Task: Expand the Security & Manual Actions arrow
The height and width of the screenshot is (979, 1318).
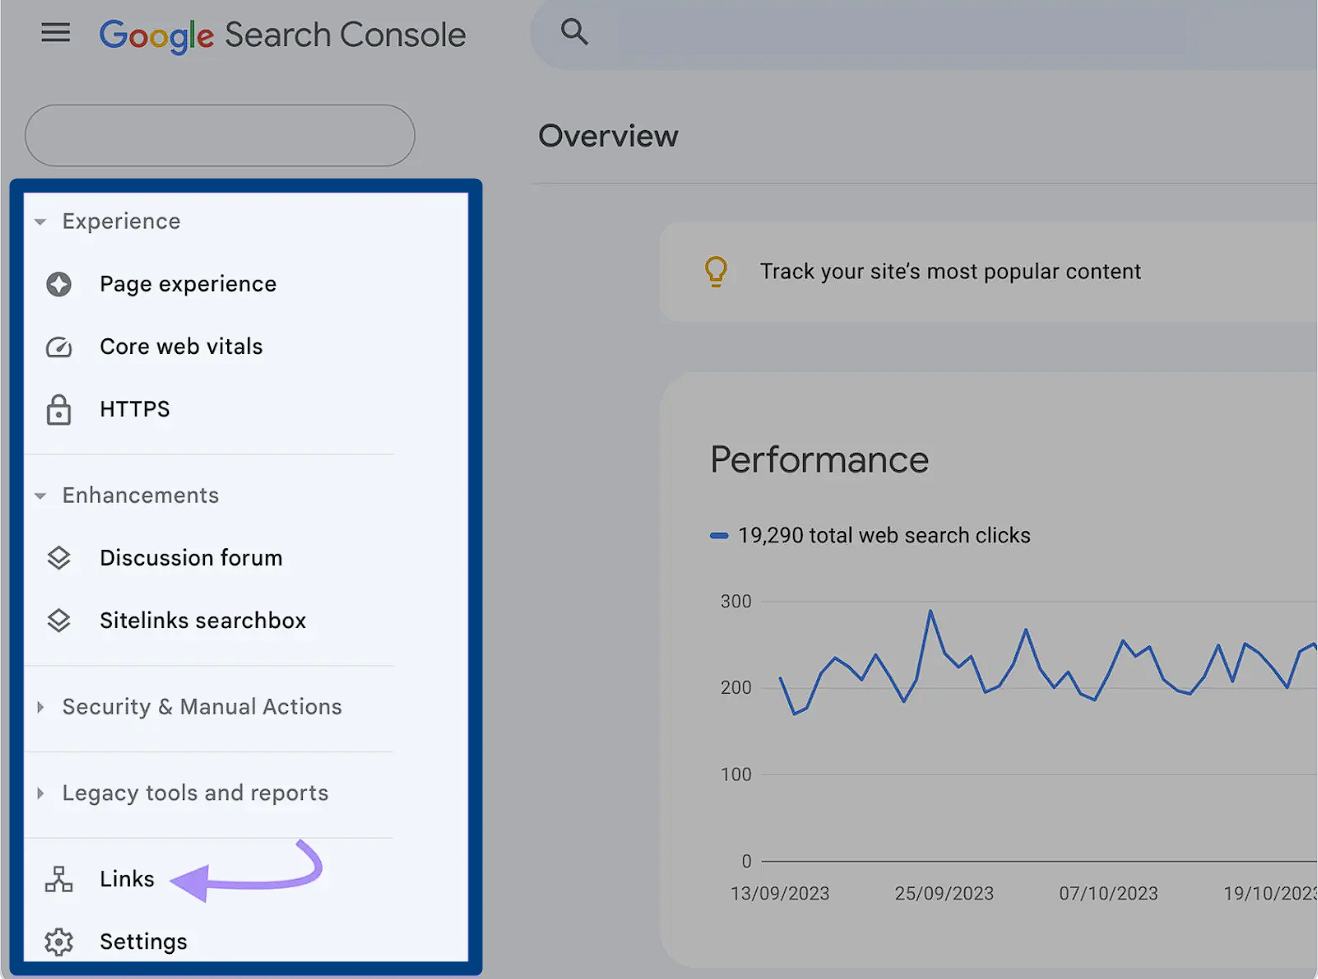Action: click(x=40, y=707)
